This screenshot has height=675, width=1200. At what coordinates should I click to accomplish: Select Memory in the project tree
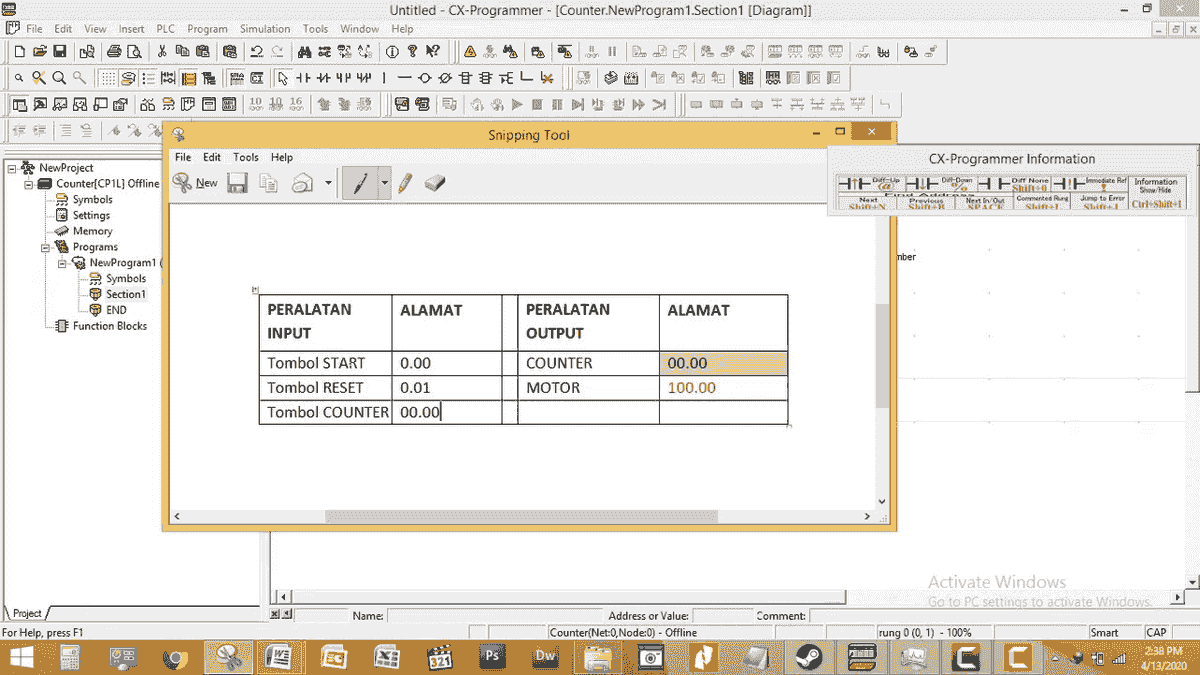pyautogui.click(x=92, y=231)
